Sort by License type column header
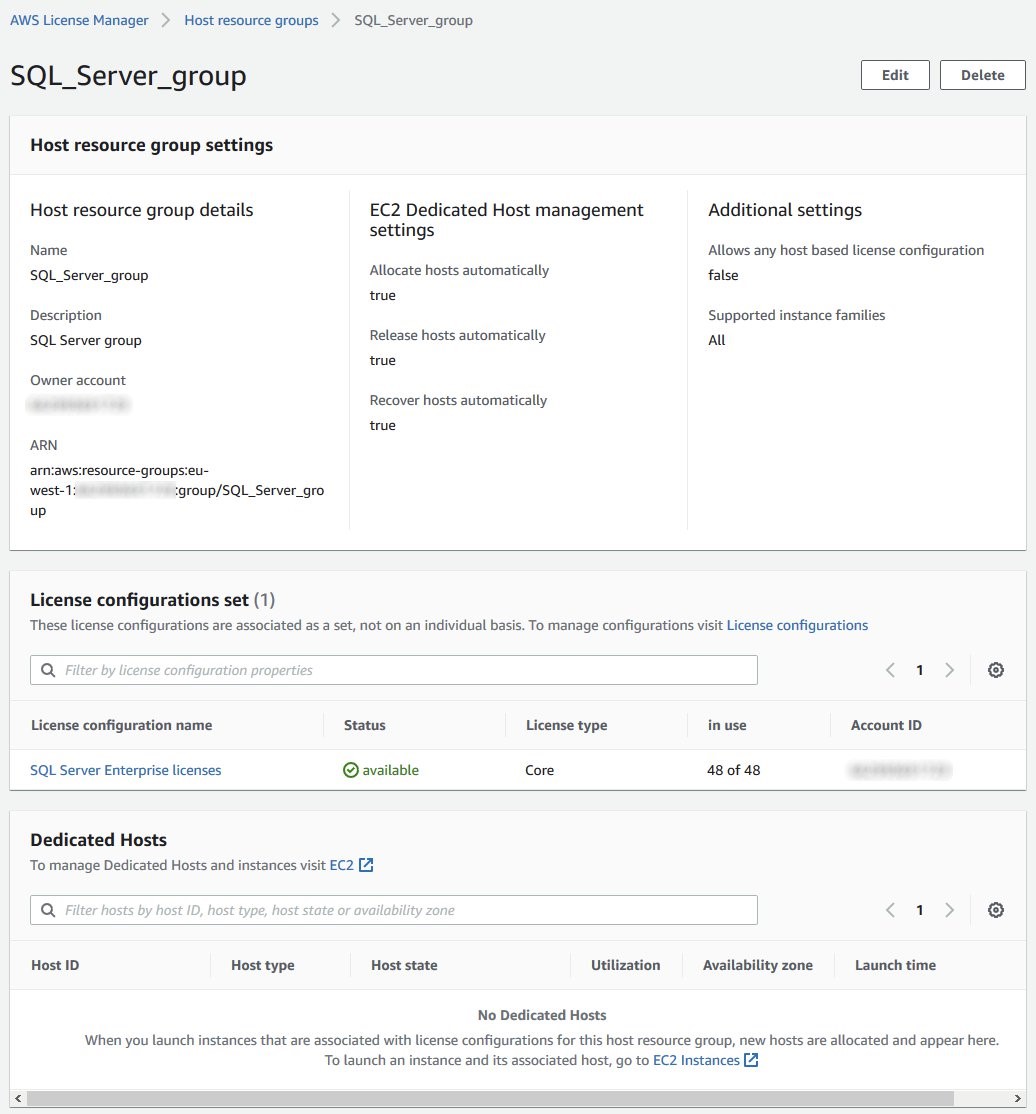Screen dimensions: 1036x1114 tap(566, 725)
